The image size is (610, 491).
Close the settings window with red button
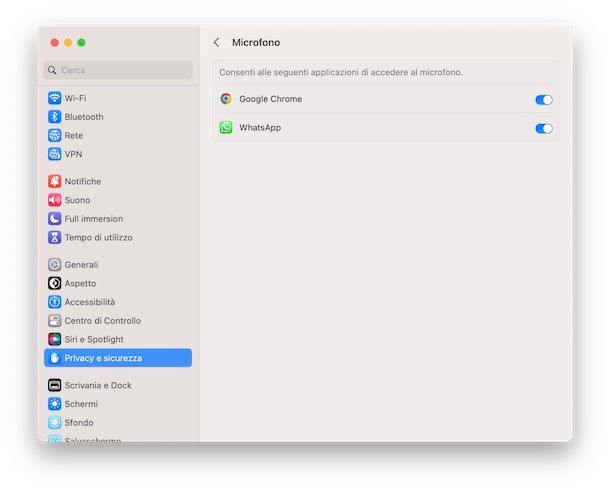point(55,42)
